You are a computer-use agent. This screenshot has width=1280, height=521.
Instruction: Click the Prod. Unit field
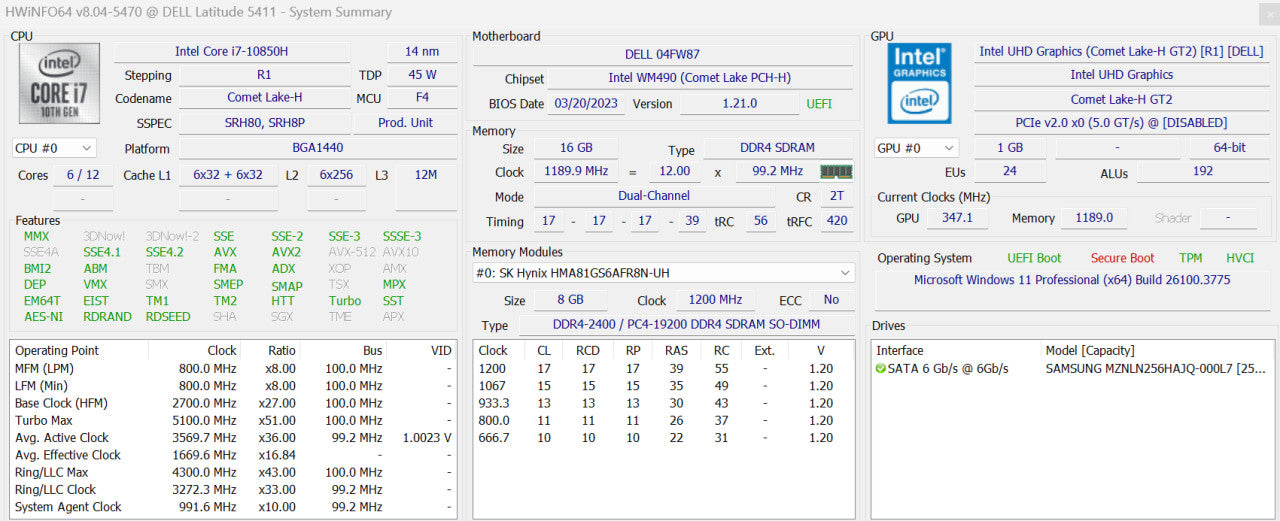pyautogui.click(x=406, y=122)
